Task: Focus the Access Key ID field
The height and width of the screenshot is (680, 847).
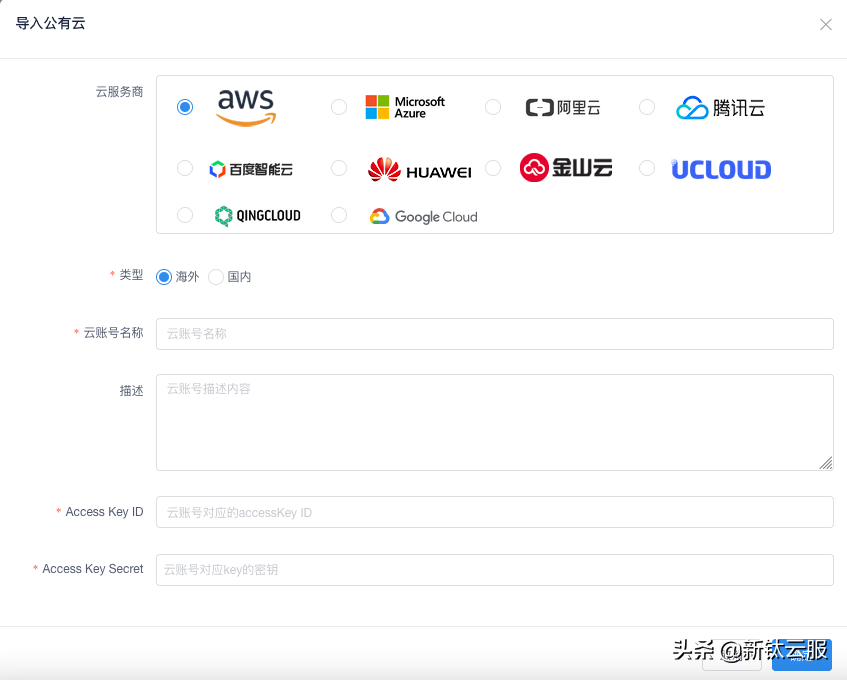Action: click(495, 512)
